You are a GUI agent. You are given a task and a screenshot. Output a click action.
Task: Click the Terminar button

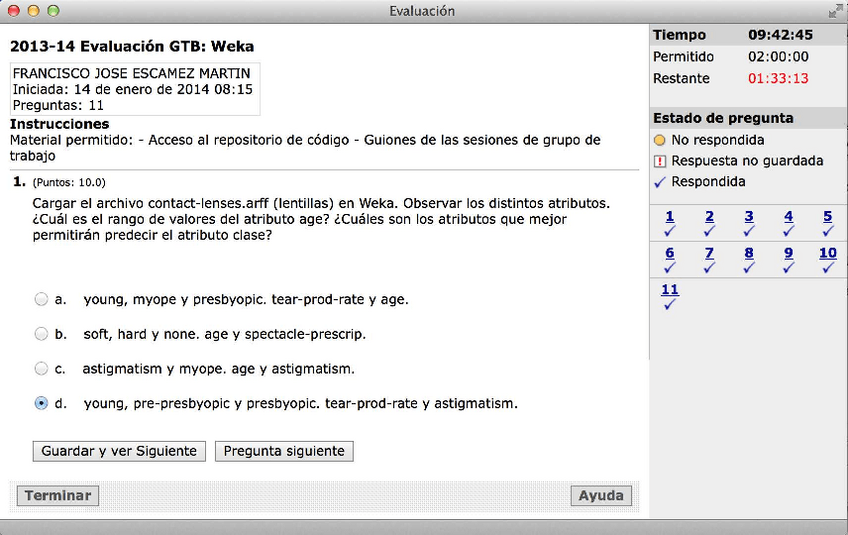tap(58, 495)
